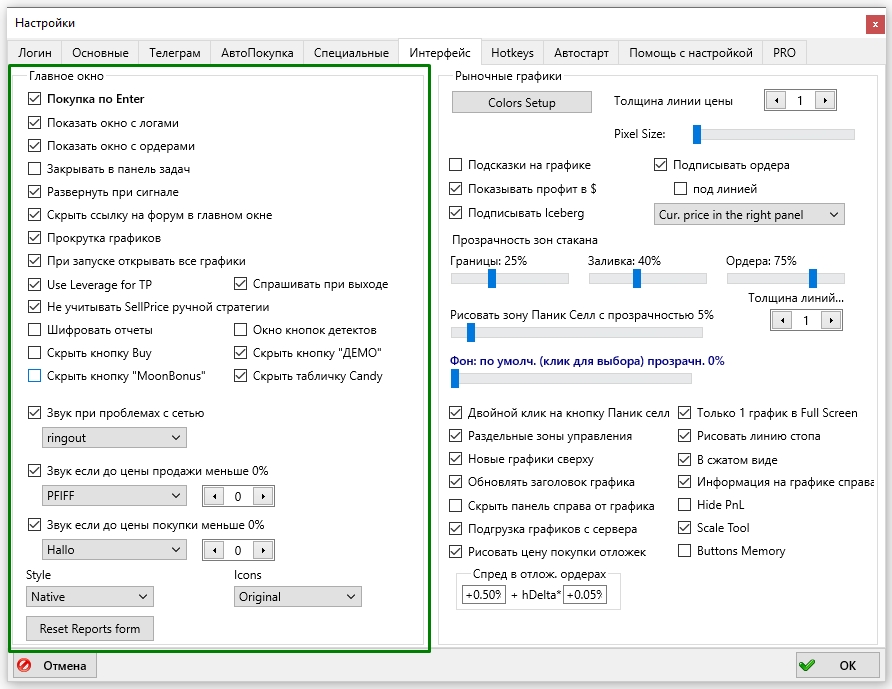Image resolution: width=892 pixels, height=689 pixels.
Task: Decrease Толщина линии цены with left arrow
Action: tap(776, 101)
